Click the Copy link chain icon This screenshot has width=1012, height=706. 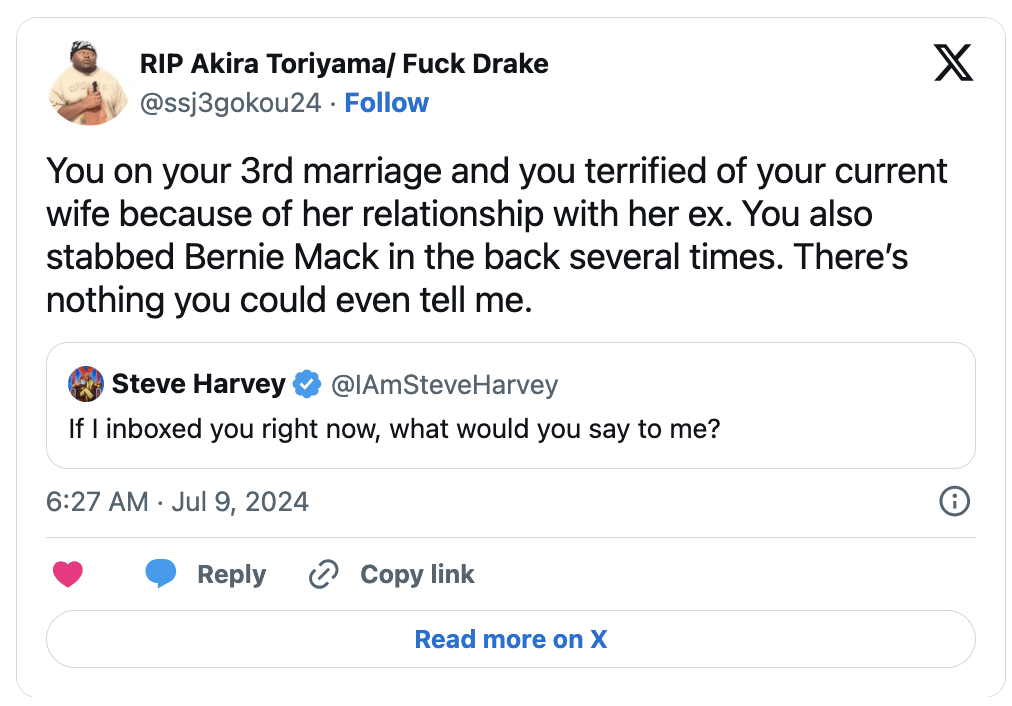coord(322,574)
